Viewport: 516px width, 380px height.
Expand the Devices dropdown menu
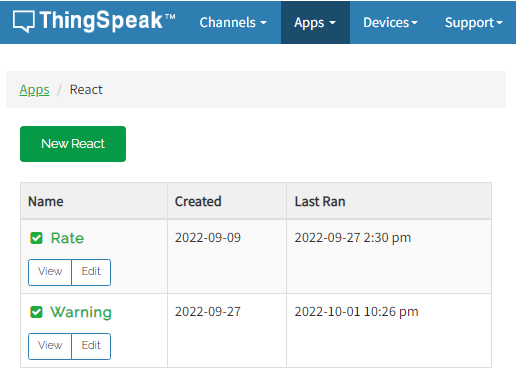coord(390,22)
